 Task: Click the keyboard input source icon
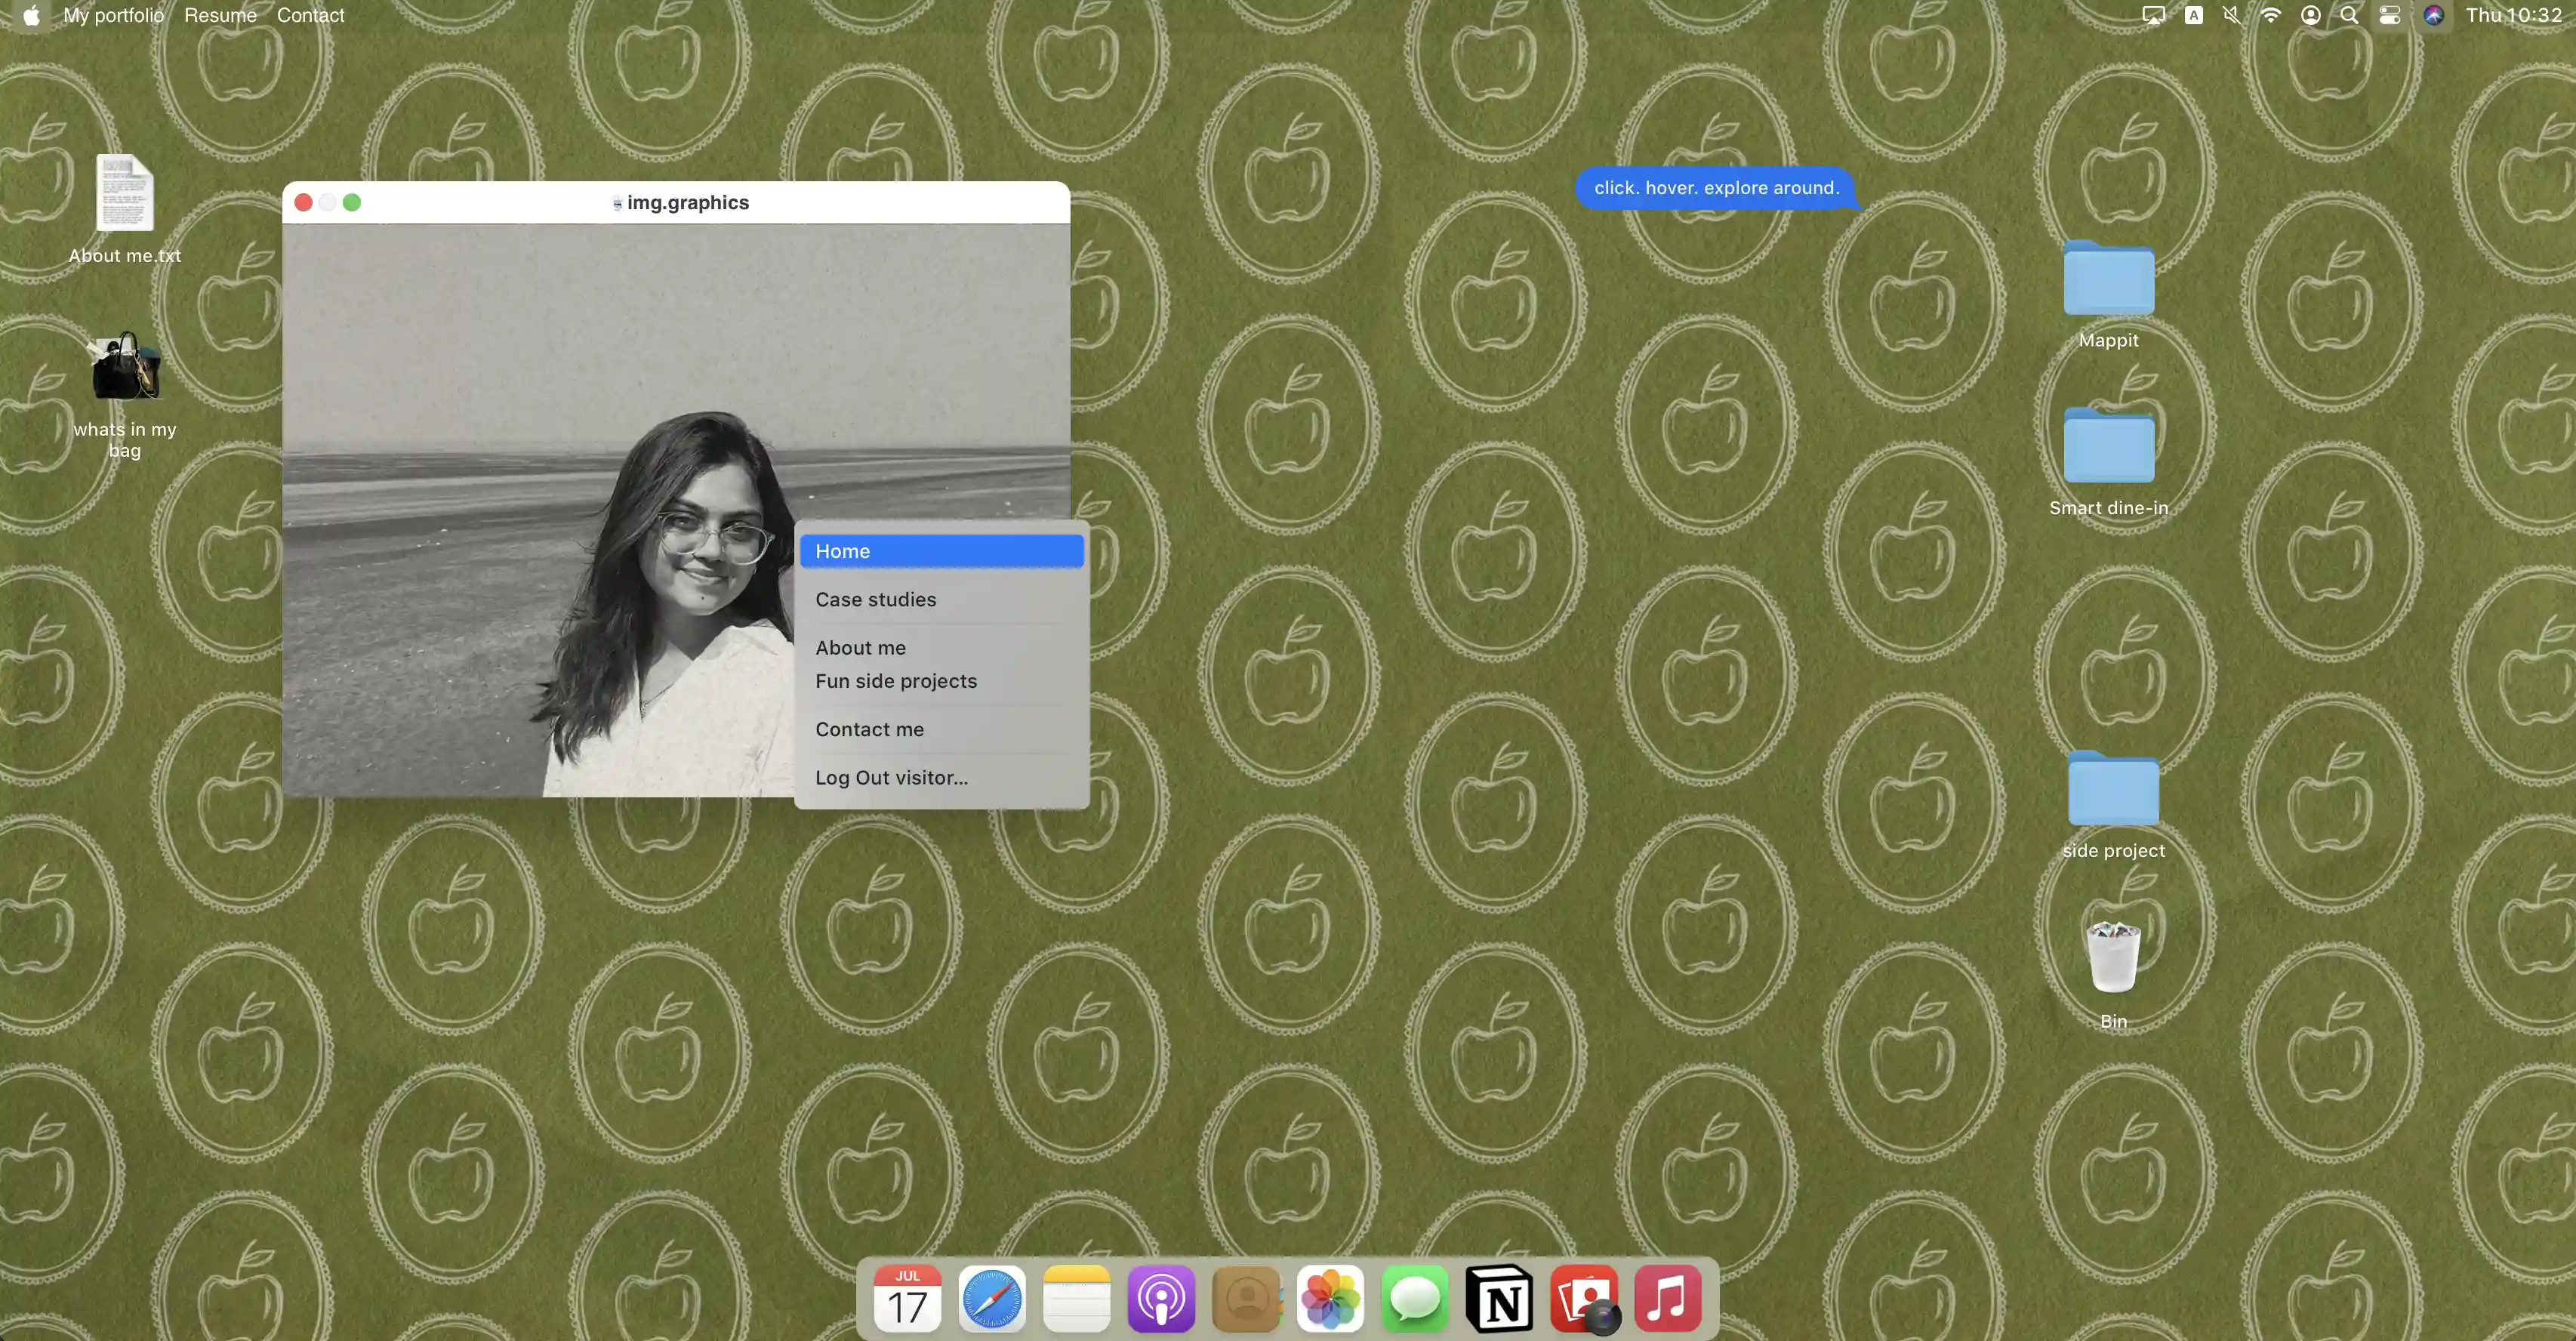[2193, 15]
